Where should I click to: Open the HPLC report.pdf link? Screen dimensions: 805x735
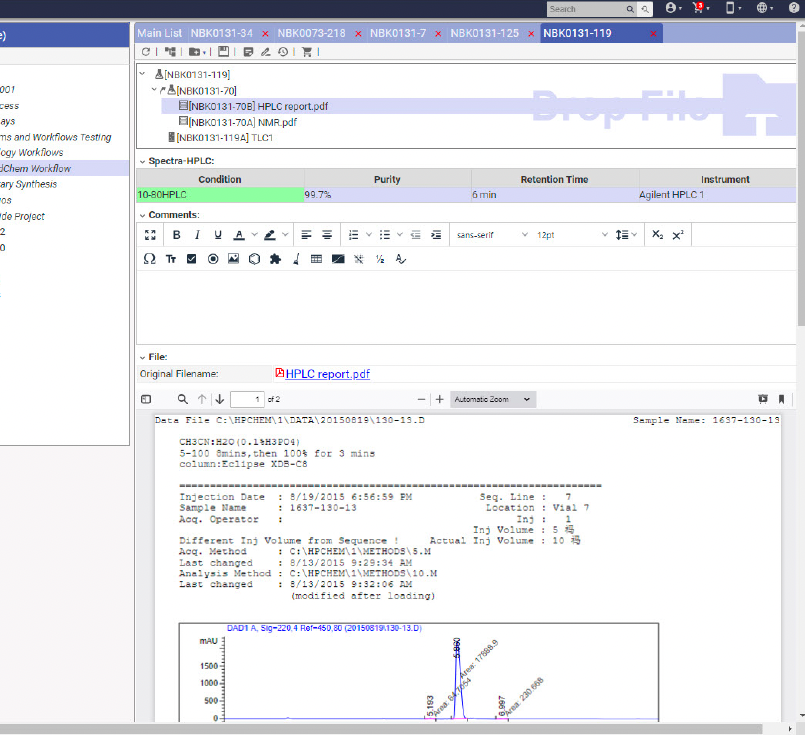(x=327, y=374)
